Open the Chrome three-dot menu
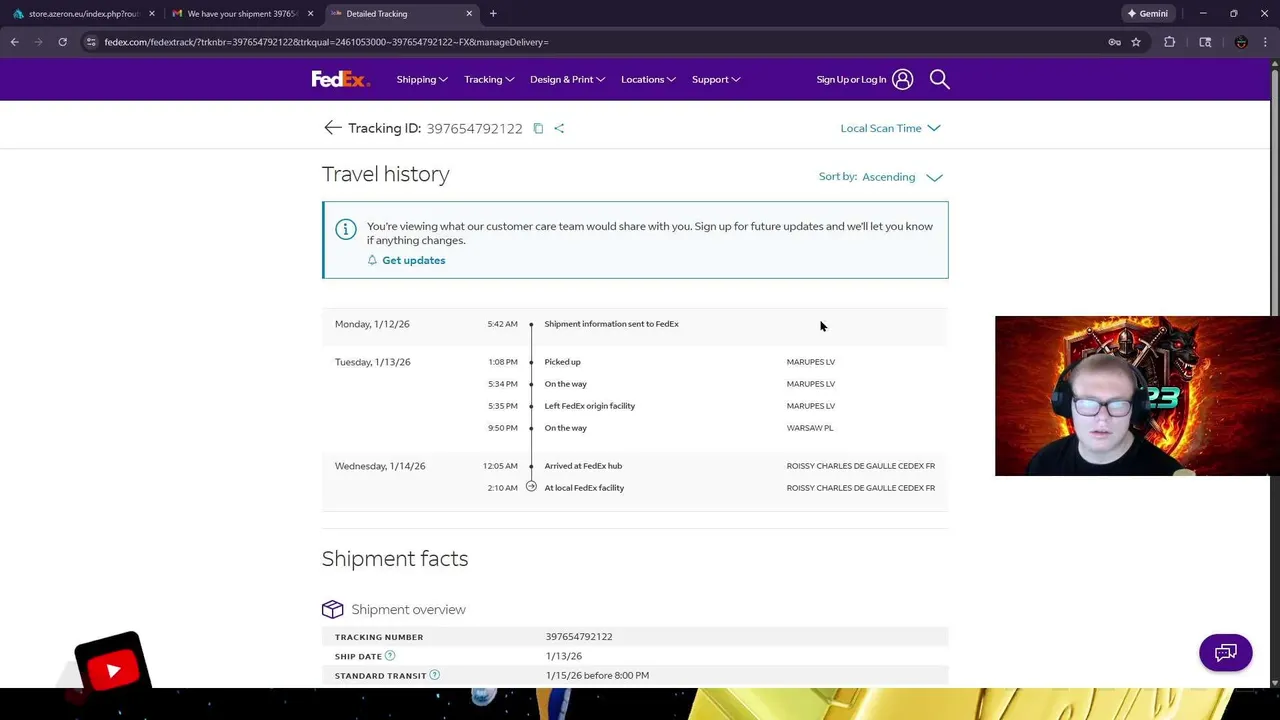The image size is (1280, 720). pos(1266,42)
